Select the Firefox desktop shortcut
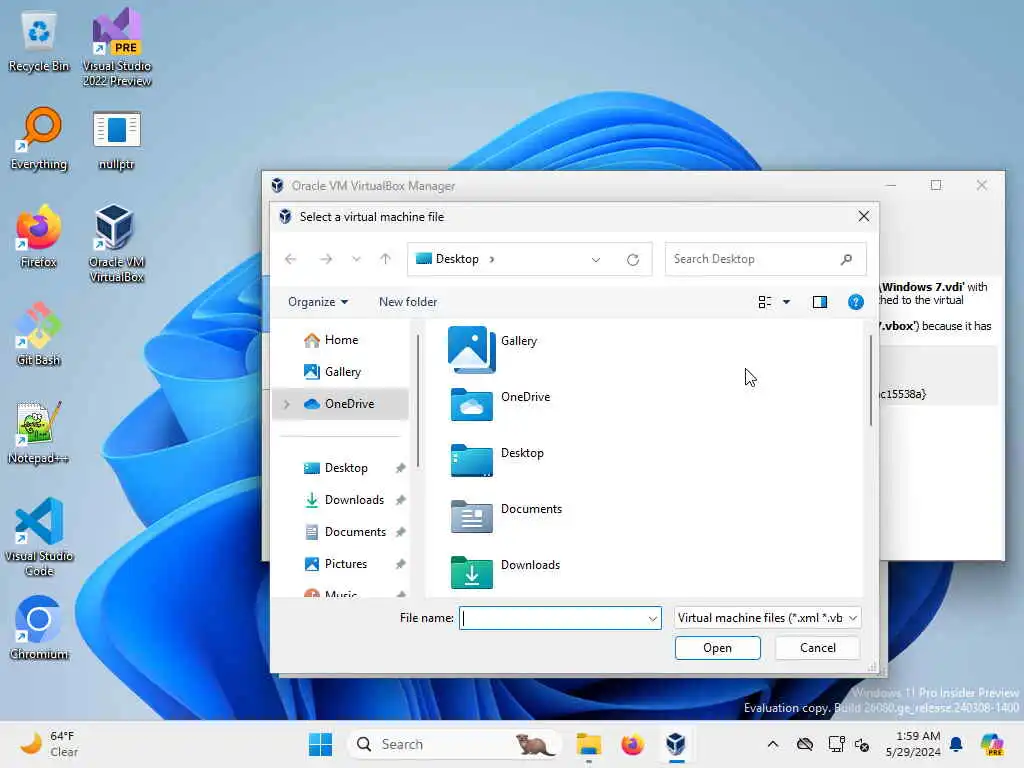1024x768 pixels. (x=39, y=236)
